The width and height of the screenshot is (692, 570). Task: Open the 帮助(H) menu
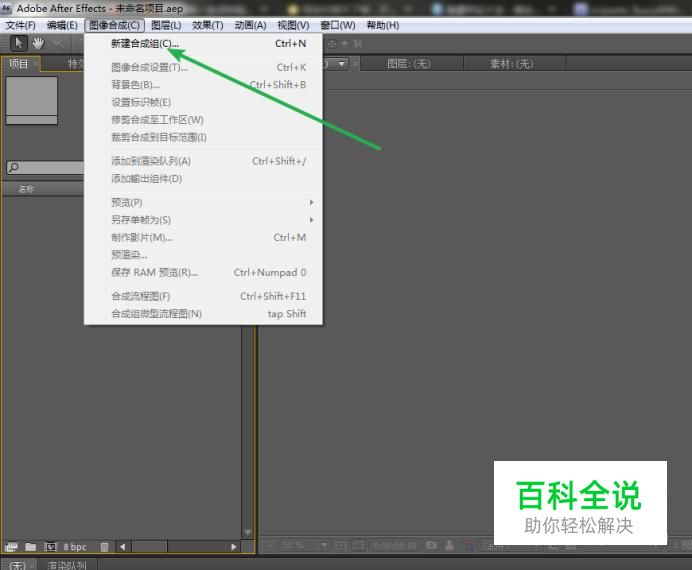pos(383,26)
